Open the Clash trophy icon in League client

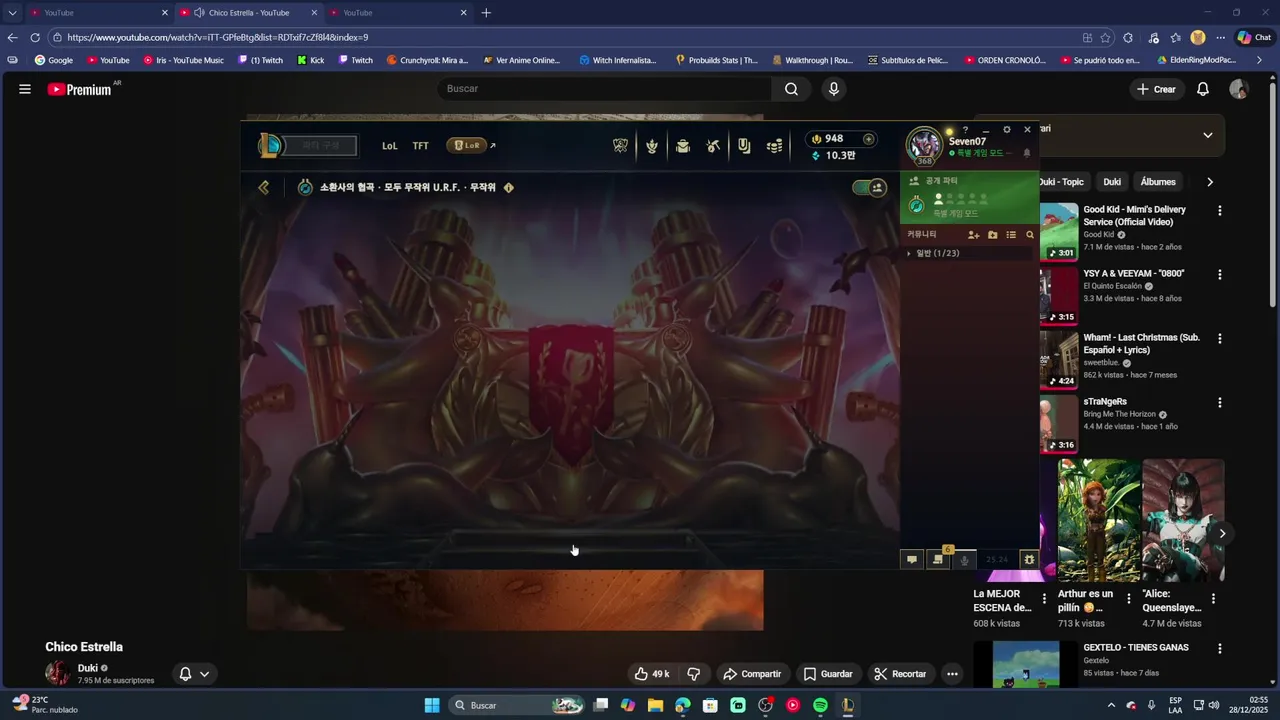coord(620,146)
